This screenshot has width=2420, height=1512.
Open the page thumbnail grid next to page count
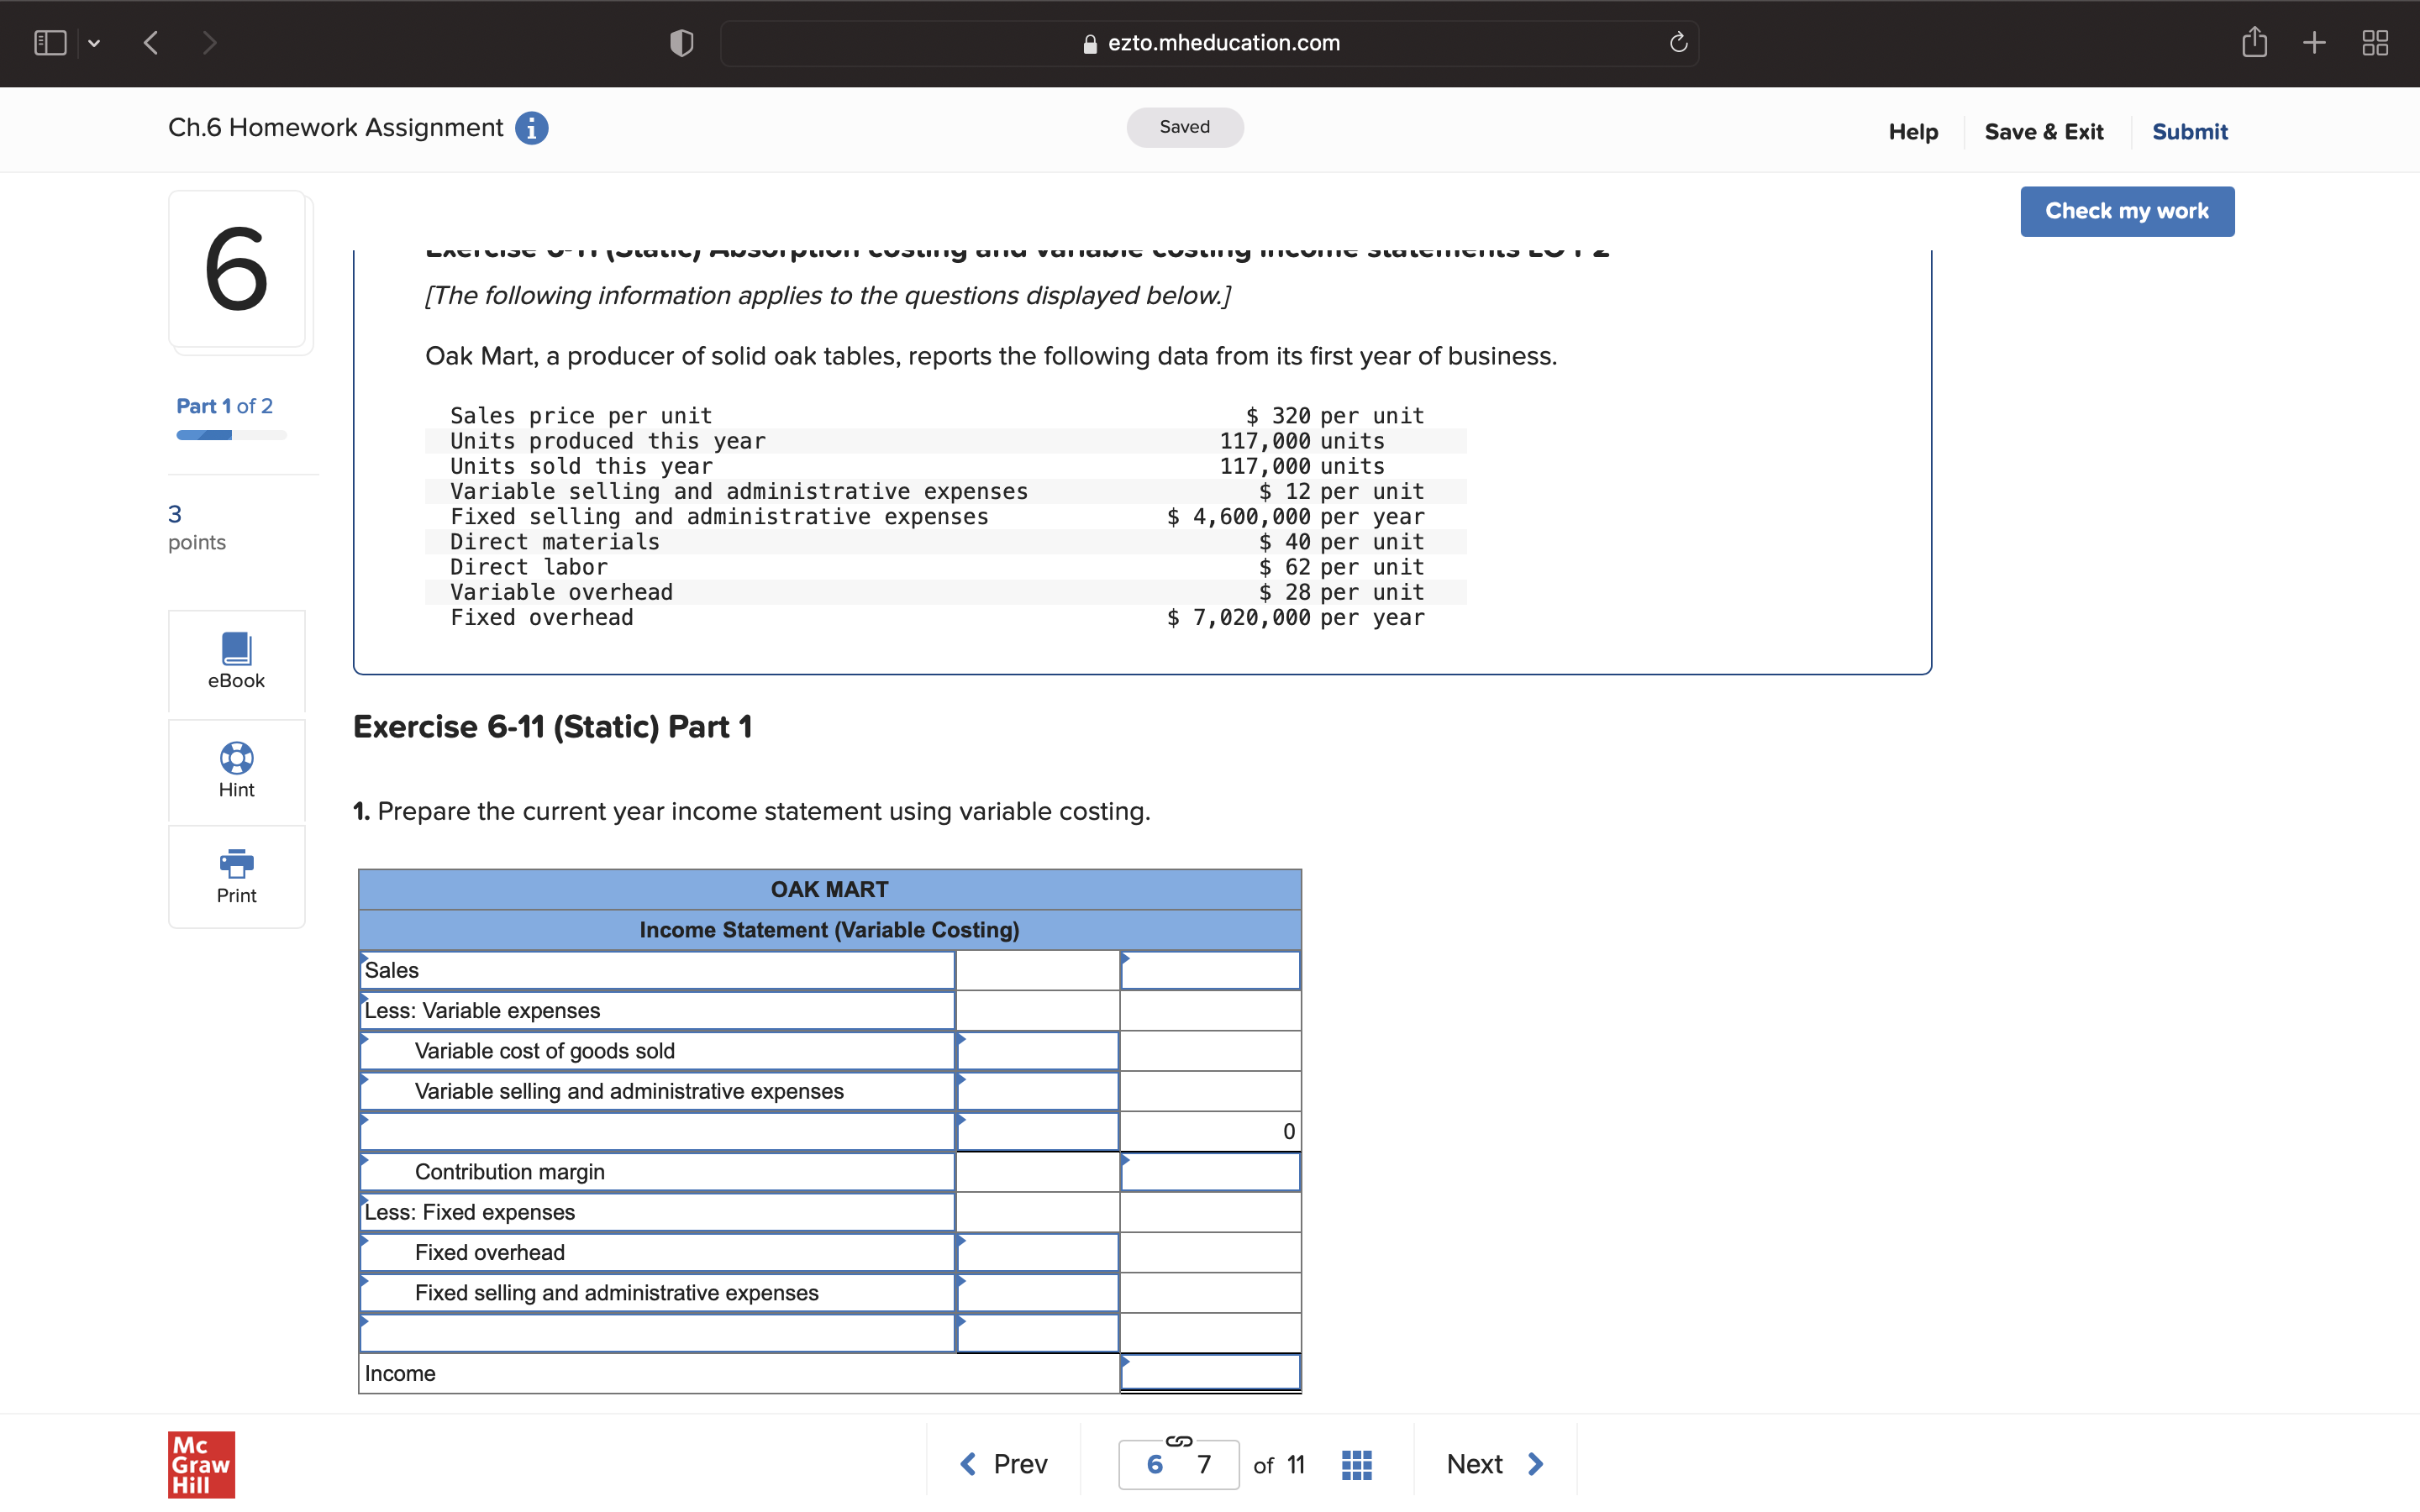click(1355, 1463)
